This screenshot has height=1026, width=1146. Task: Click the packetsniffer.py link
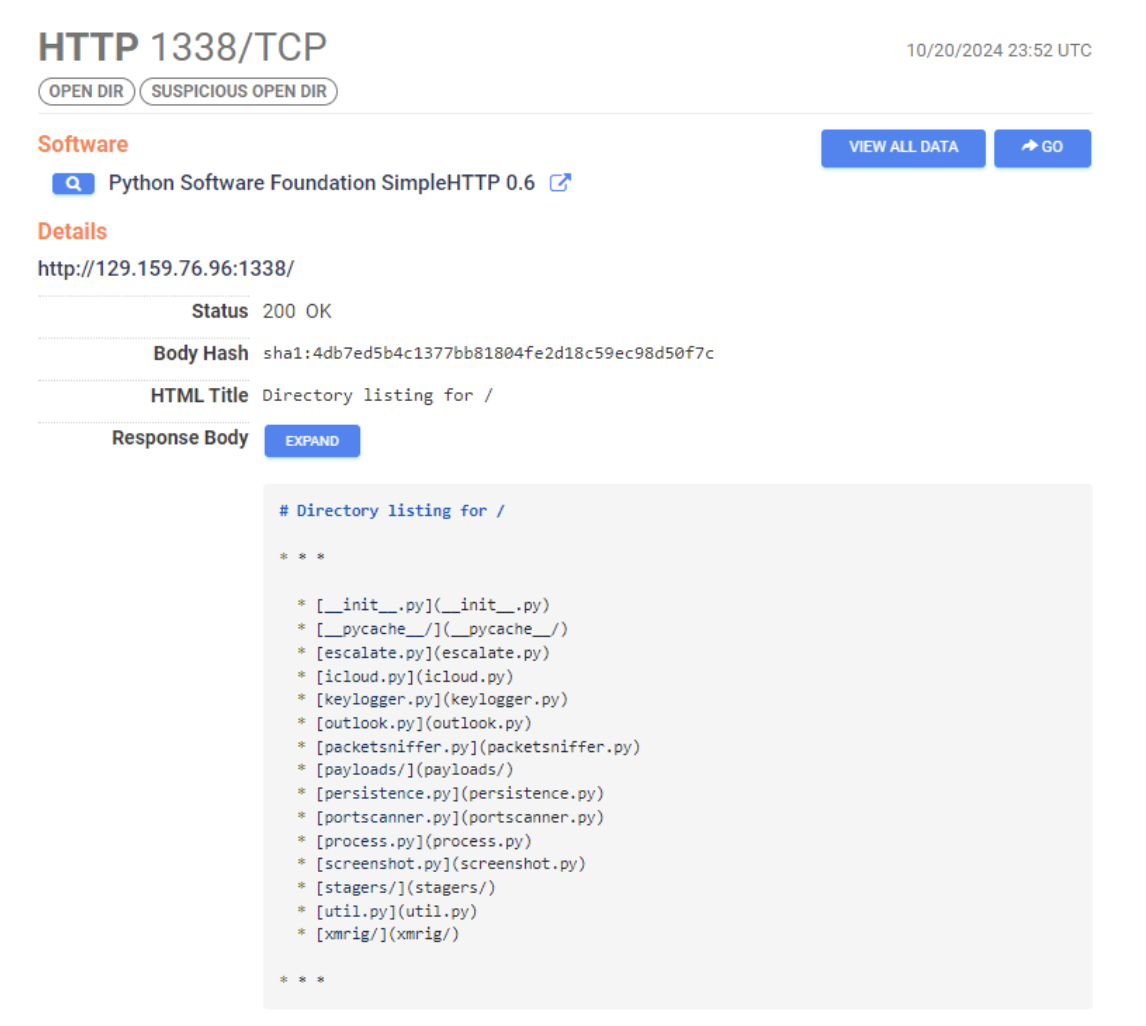pos(394,746)
